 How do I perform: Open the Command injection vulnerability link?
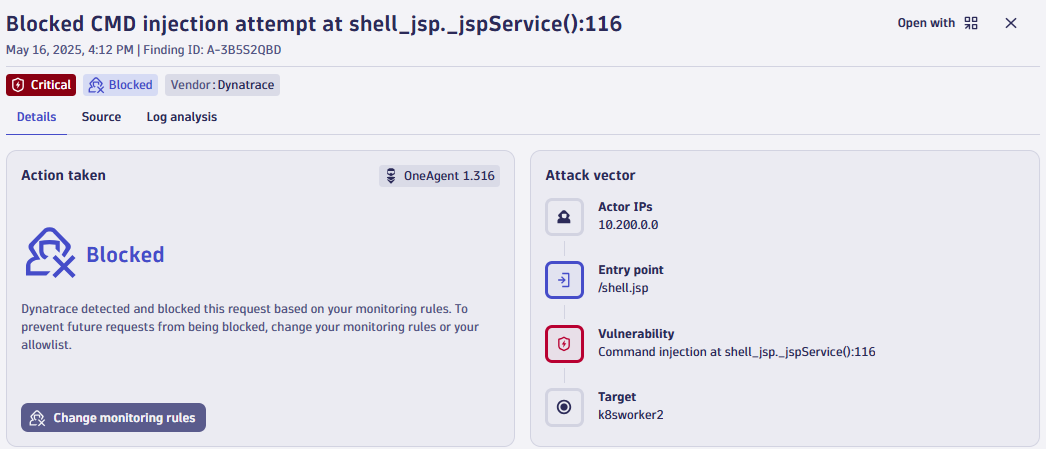click(736, 352)
